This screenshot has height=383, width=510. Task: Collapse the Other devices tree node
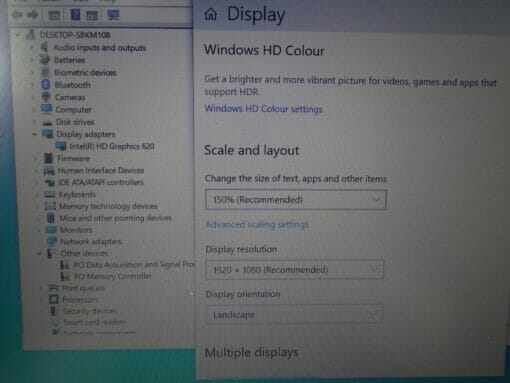pyautogui.click(x=39, y=253)
